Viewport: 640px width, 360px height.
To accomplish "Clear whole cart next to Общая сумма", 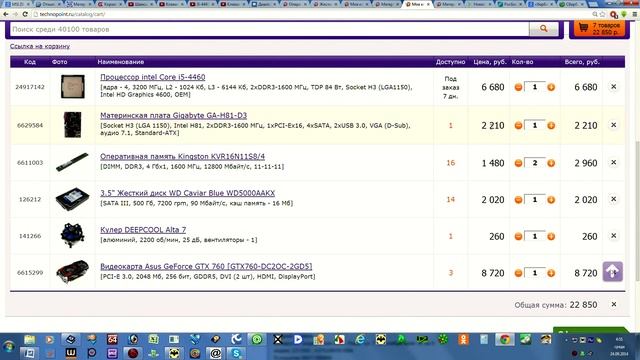I will (613, 304).
